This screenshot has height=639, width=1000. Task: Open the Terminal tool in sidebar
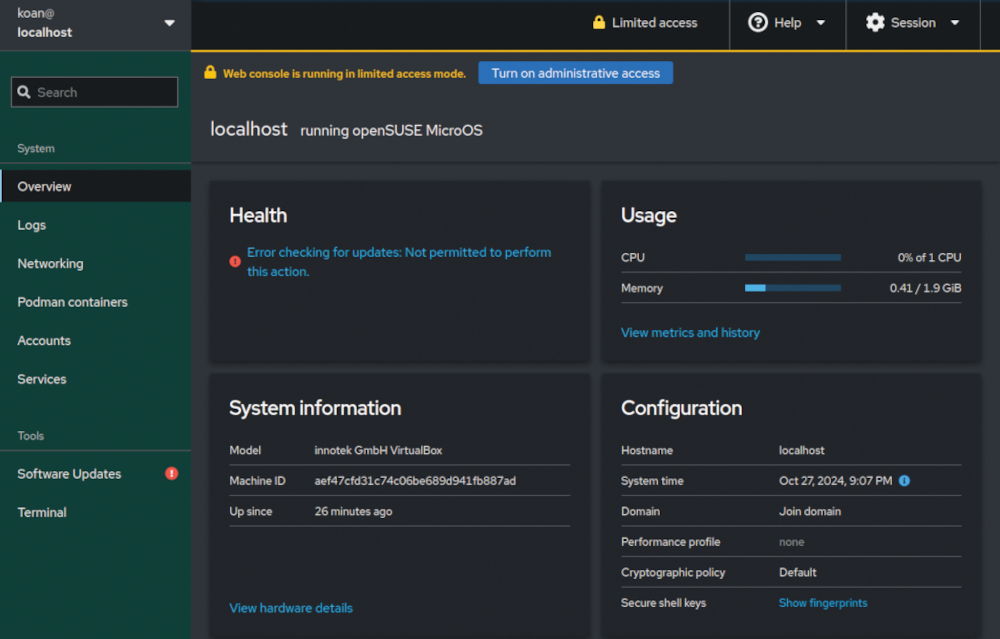[x=42, y=512]
